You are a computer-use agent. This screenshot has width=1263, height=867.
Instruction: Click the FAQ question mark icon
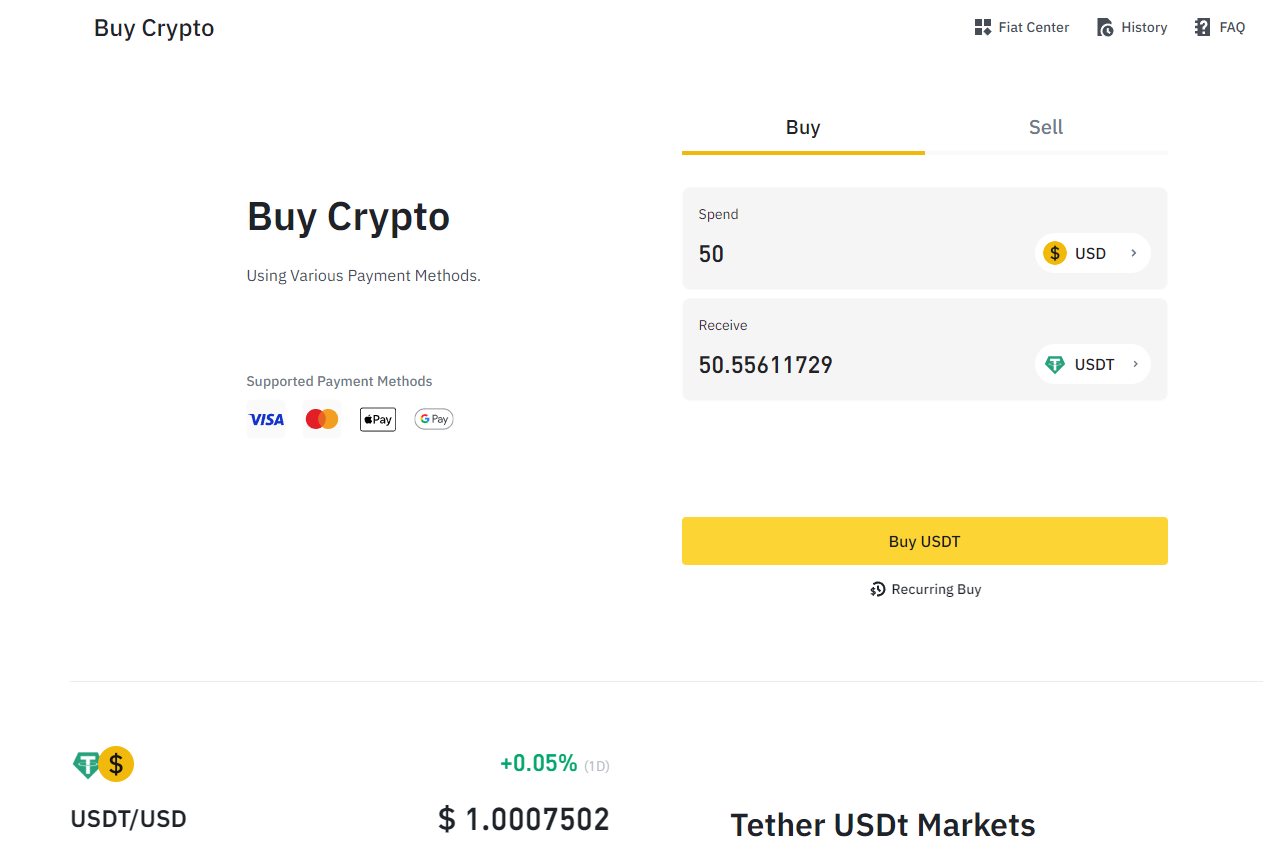click(1202, 28)
